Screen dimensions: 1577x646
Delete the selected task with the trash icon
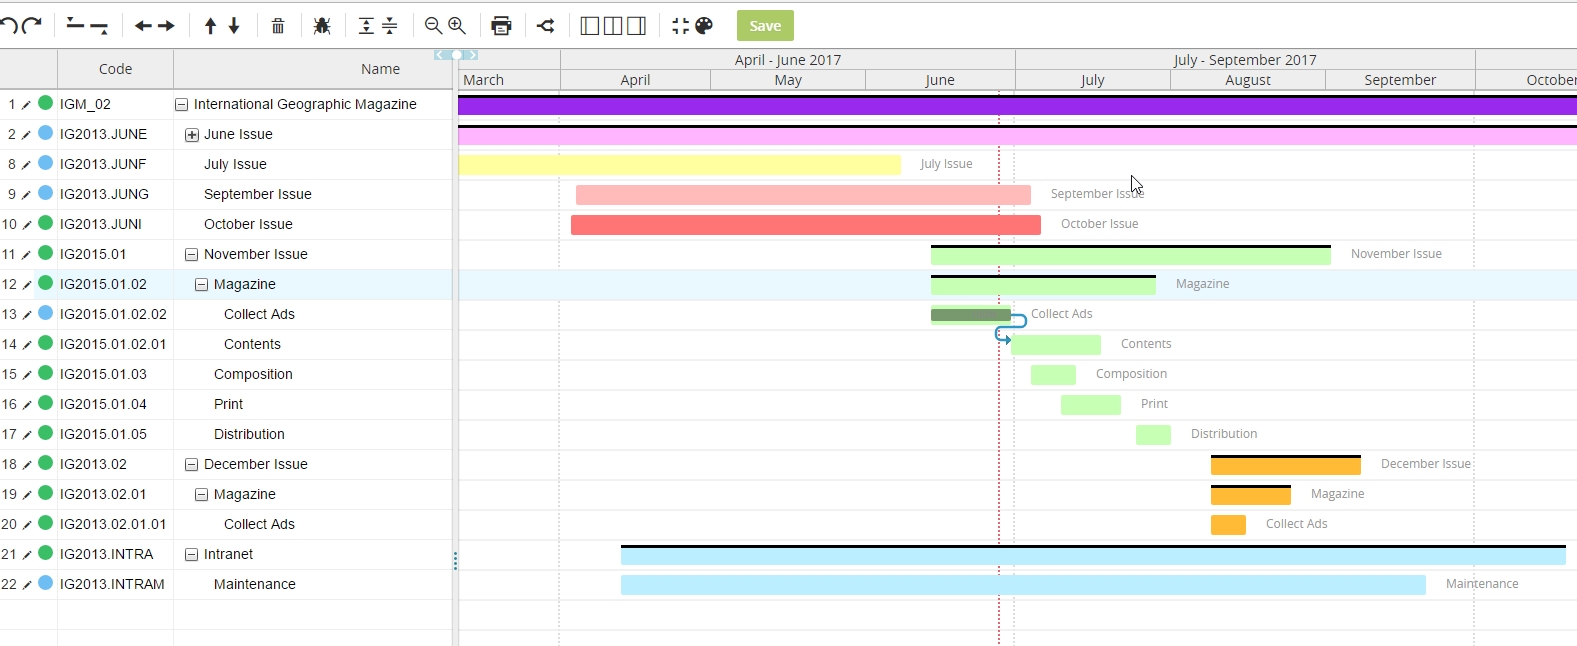pyautogui.click(x=278, y=26)
